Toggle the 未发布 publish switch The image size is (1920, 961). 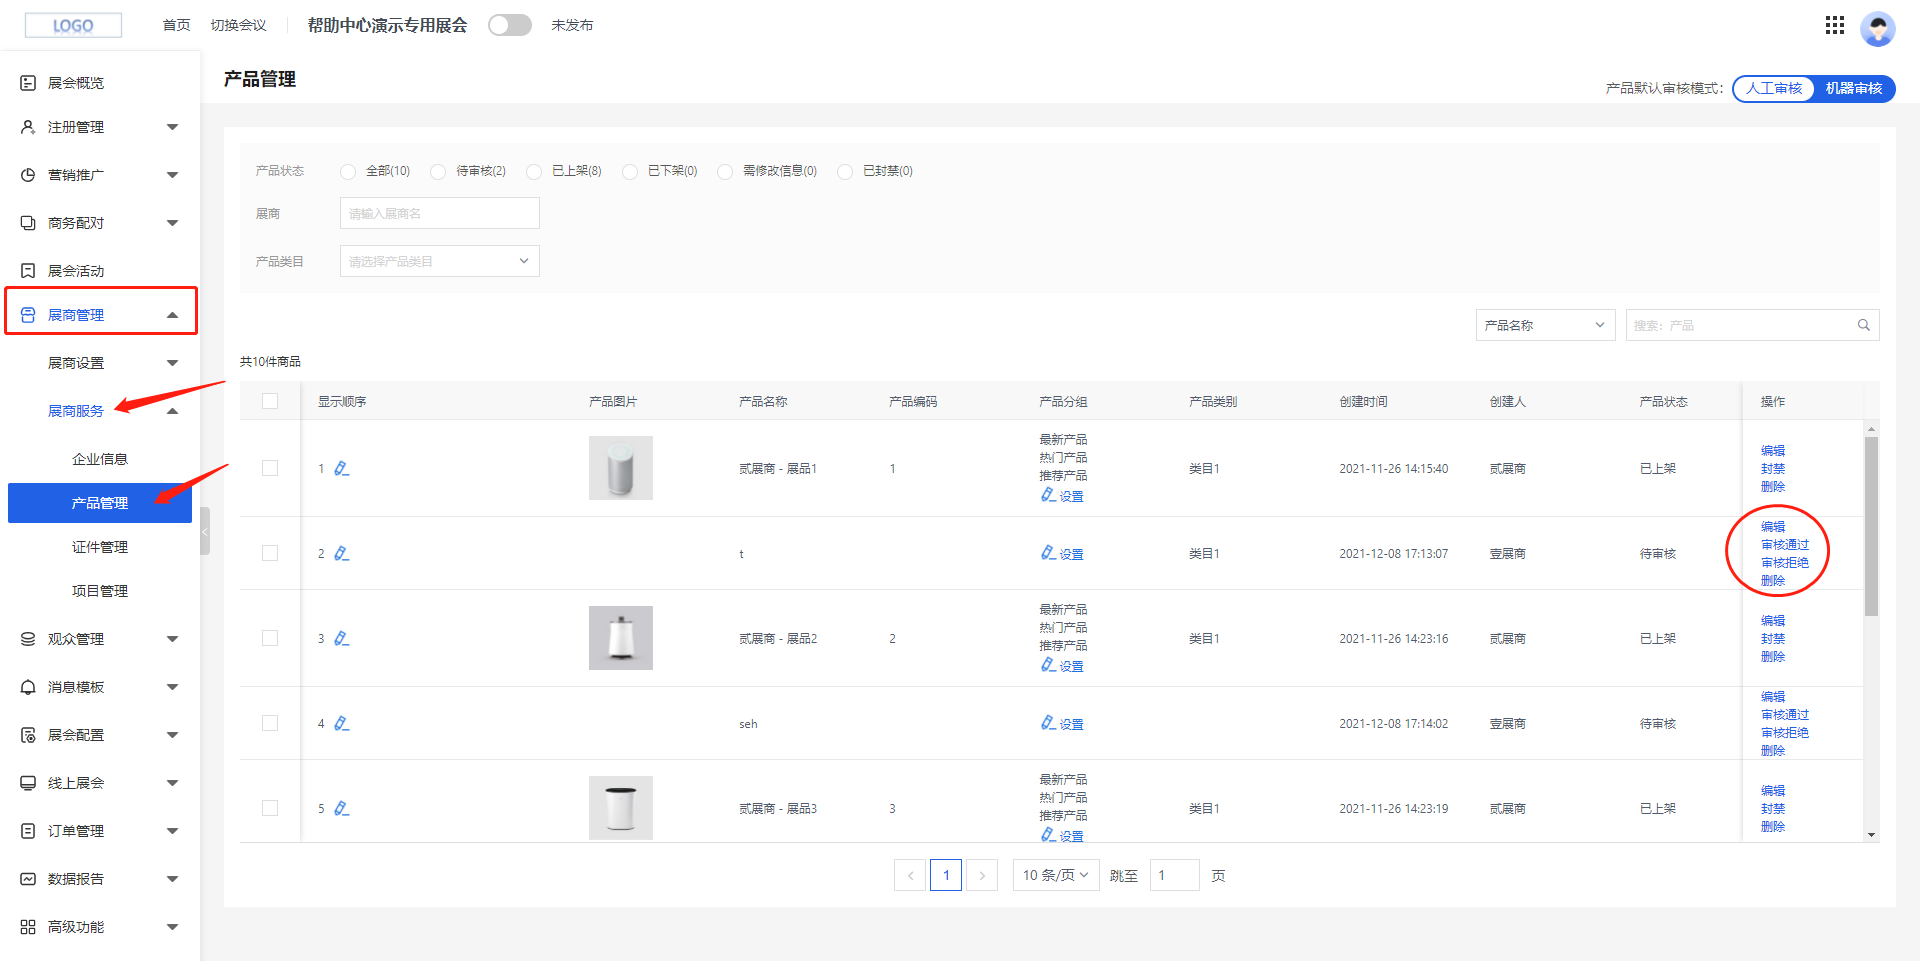[510, 25]
